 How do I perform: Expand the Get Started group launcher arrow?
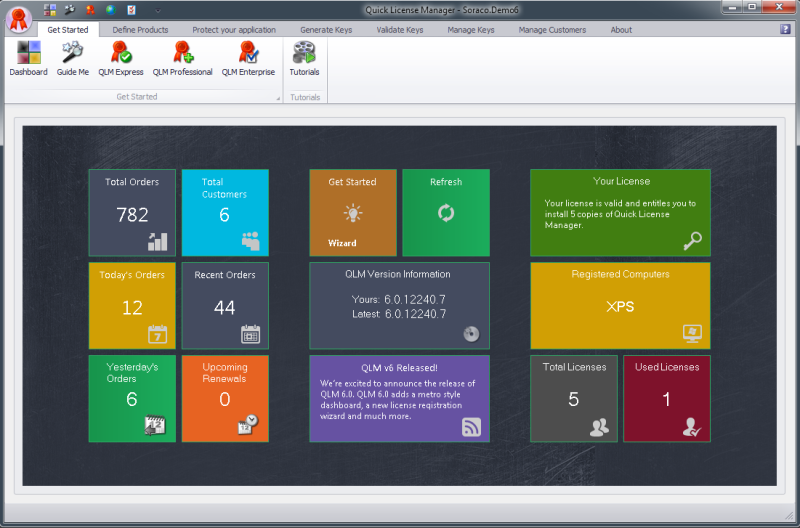(278, 98)
